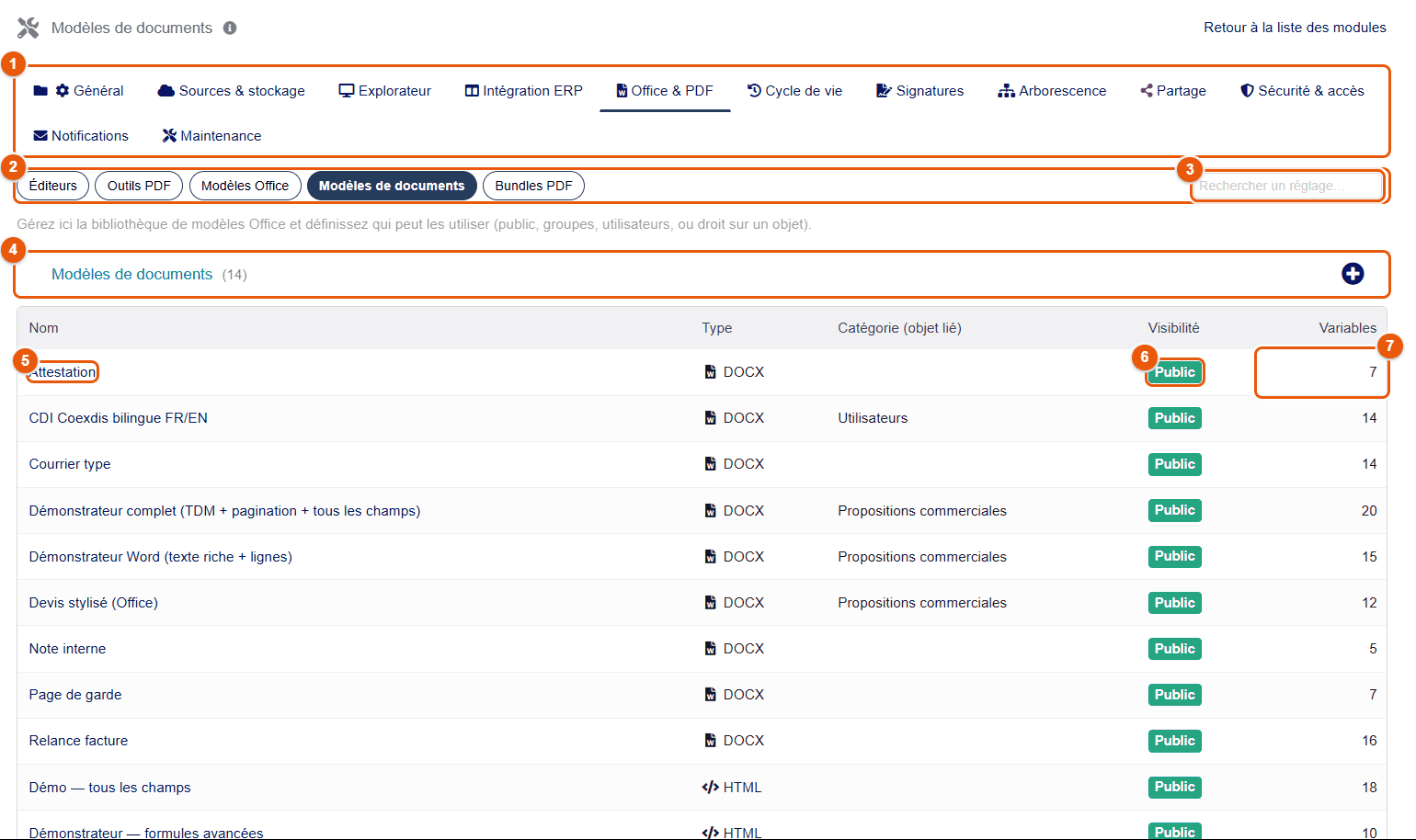
Task: Click Propositions commerciales in the Devis stylisé row
Action: [922, 603]
